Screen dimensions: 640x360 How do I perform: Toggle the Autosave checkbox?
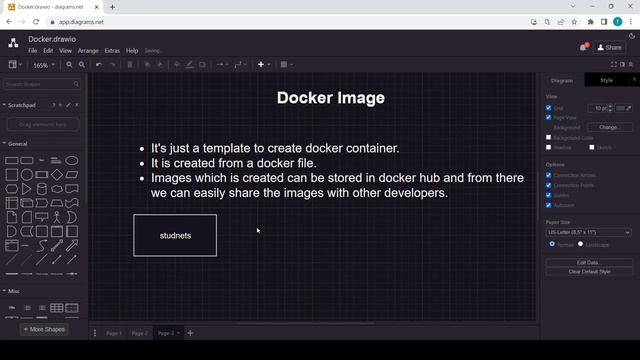coord(549,205)
